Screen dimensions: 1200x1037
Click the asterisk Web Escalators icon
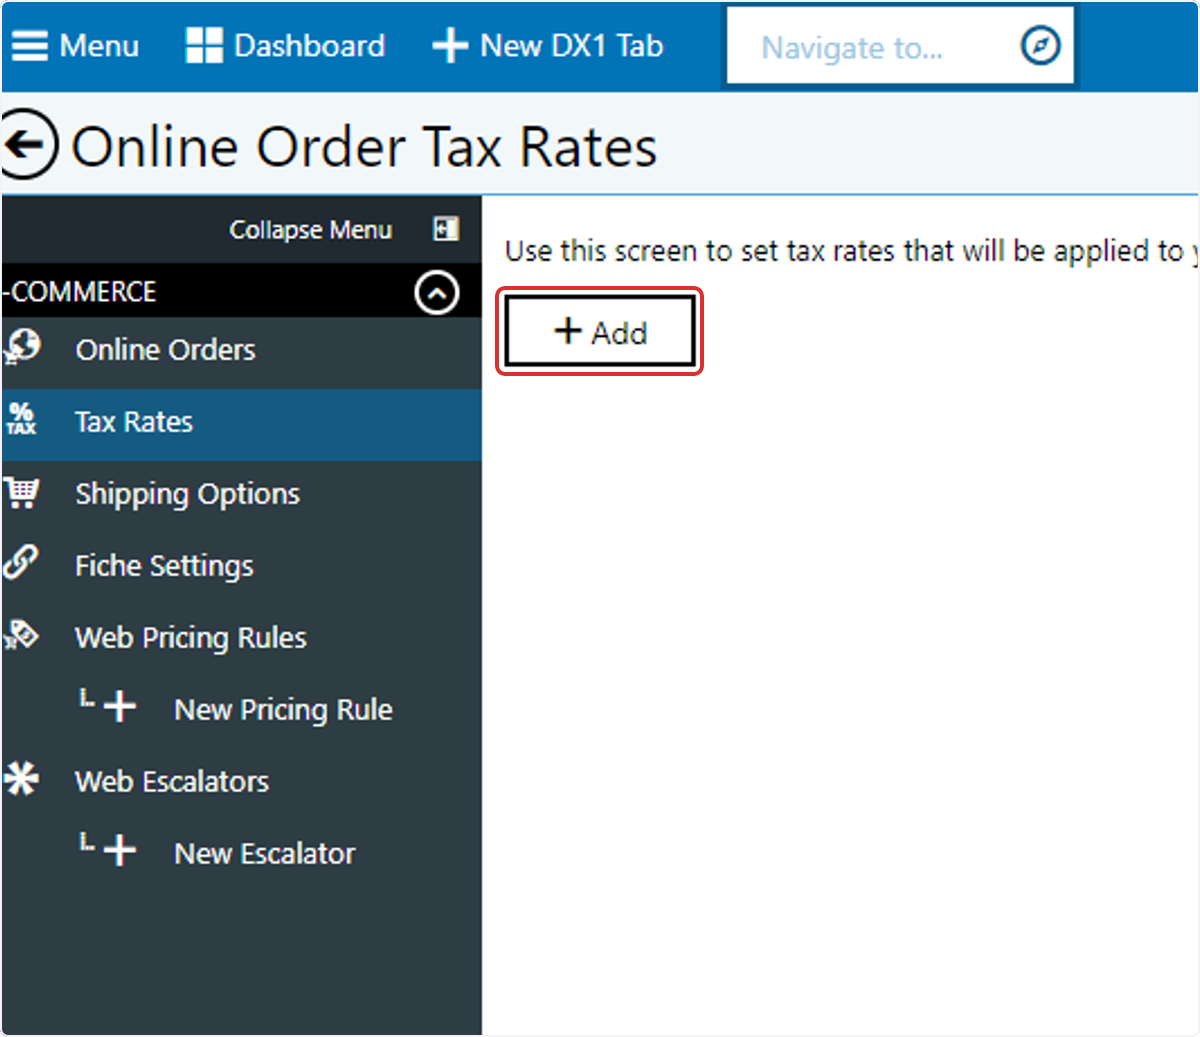pos(22,778)
